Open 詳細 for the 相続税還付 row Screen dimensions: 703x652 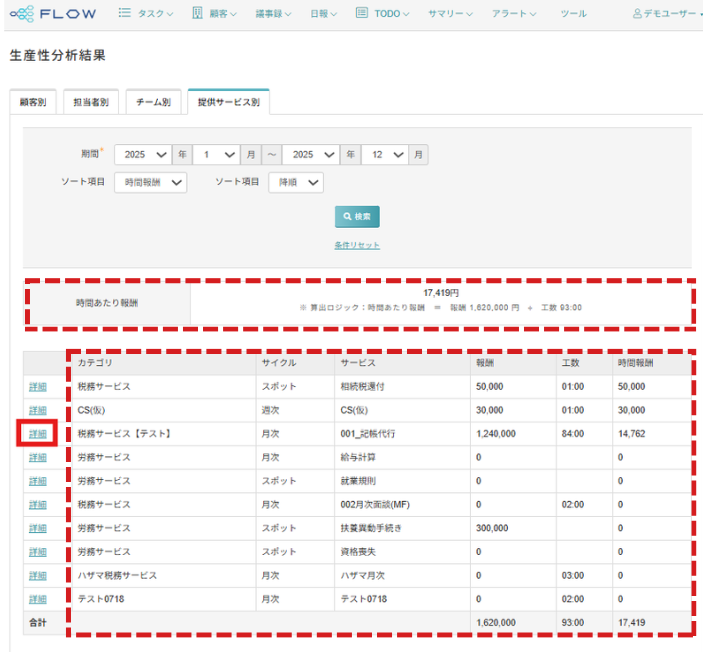(x=38, y=387)
